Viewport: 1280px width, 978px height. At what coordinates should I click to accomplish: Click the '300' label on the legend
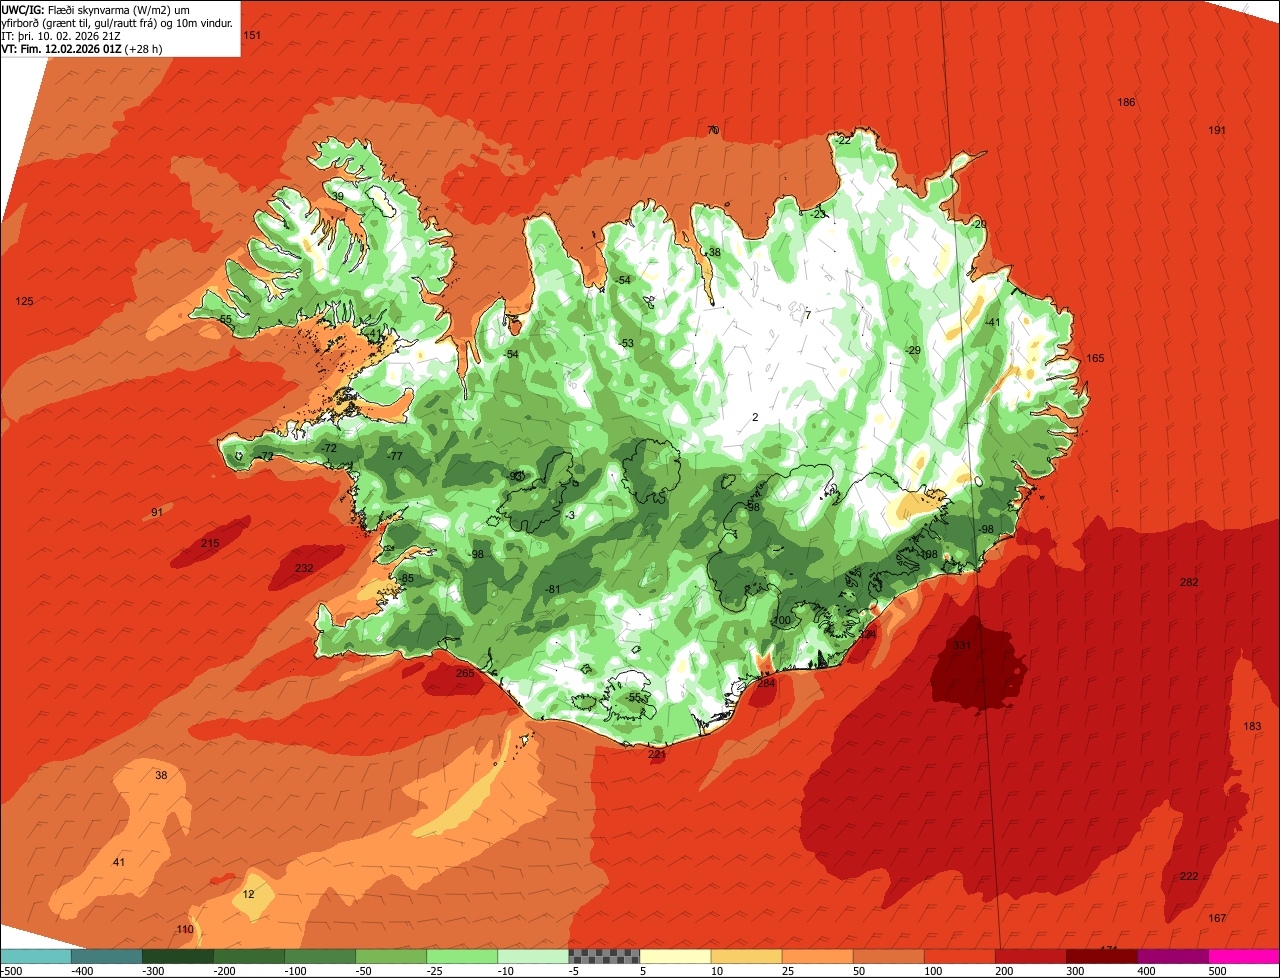point(1076,970)
